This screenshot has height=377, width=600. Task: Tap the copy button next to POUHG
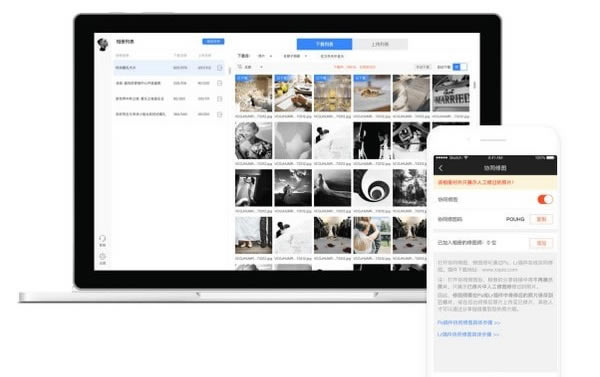pyautogui.click(x=541, y=219)
